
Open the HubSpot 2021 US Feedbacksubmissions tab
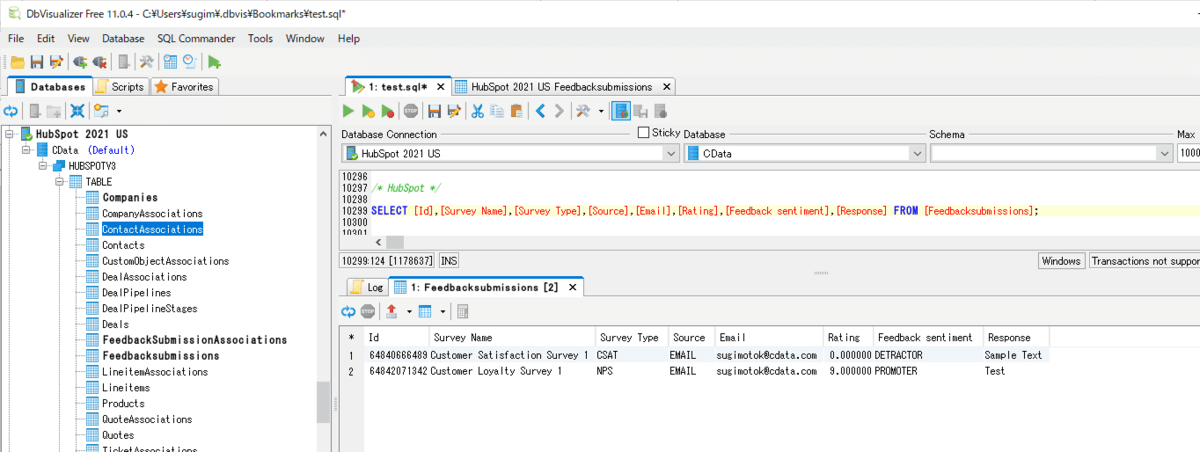click(562, 87)
